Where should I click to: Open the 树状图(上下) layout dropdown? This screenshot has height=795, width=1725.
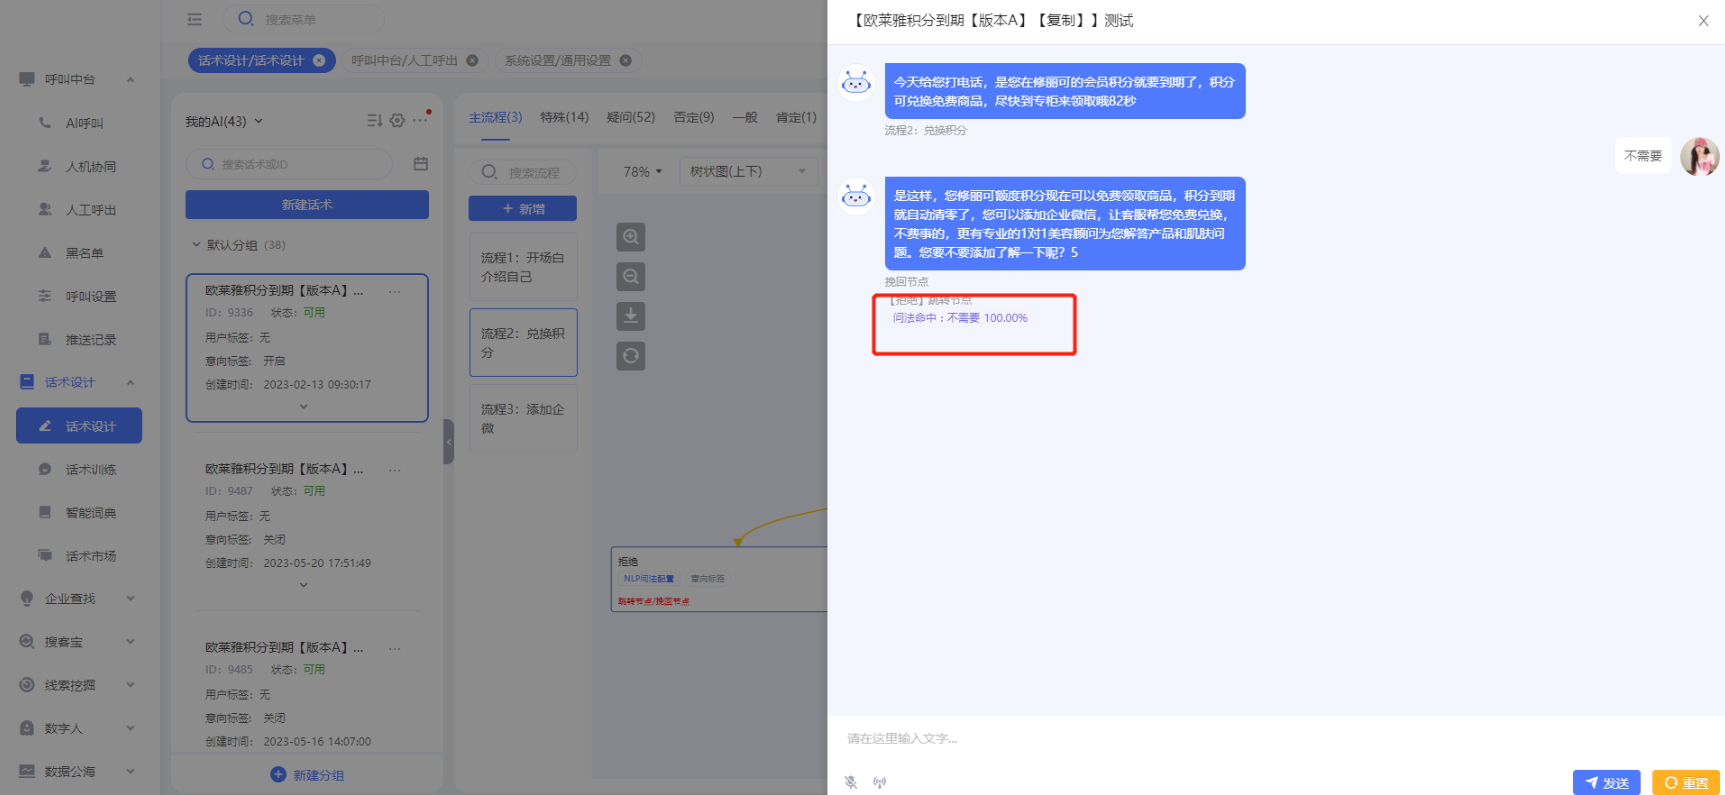tap(747, 172)
